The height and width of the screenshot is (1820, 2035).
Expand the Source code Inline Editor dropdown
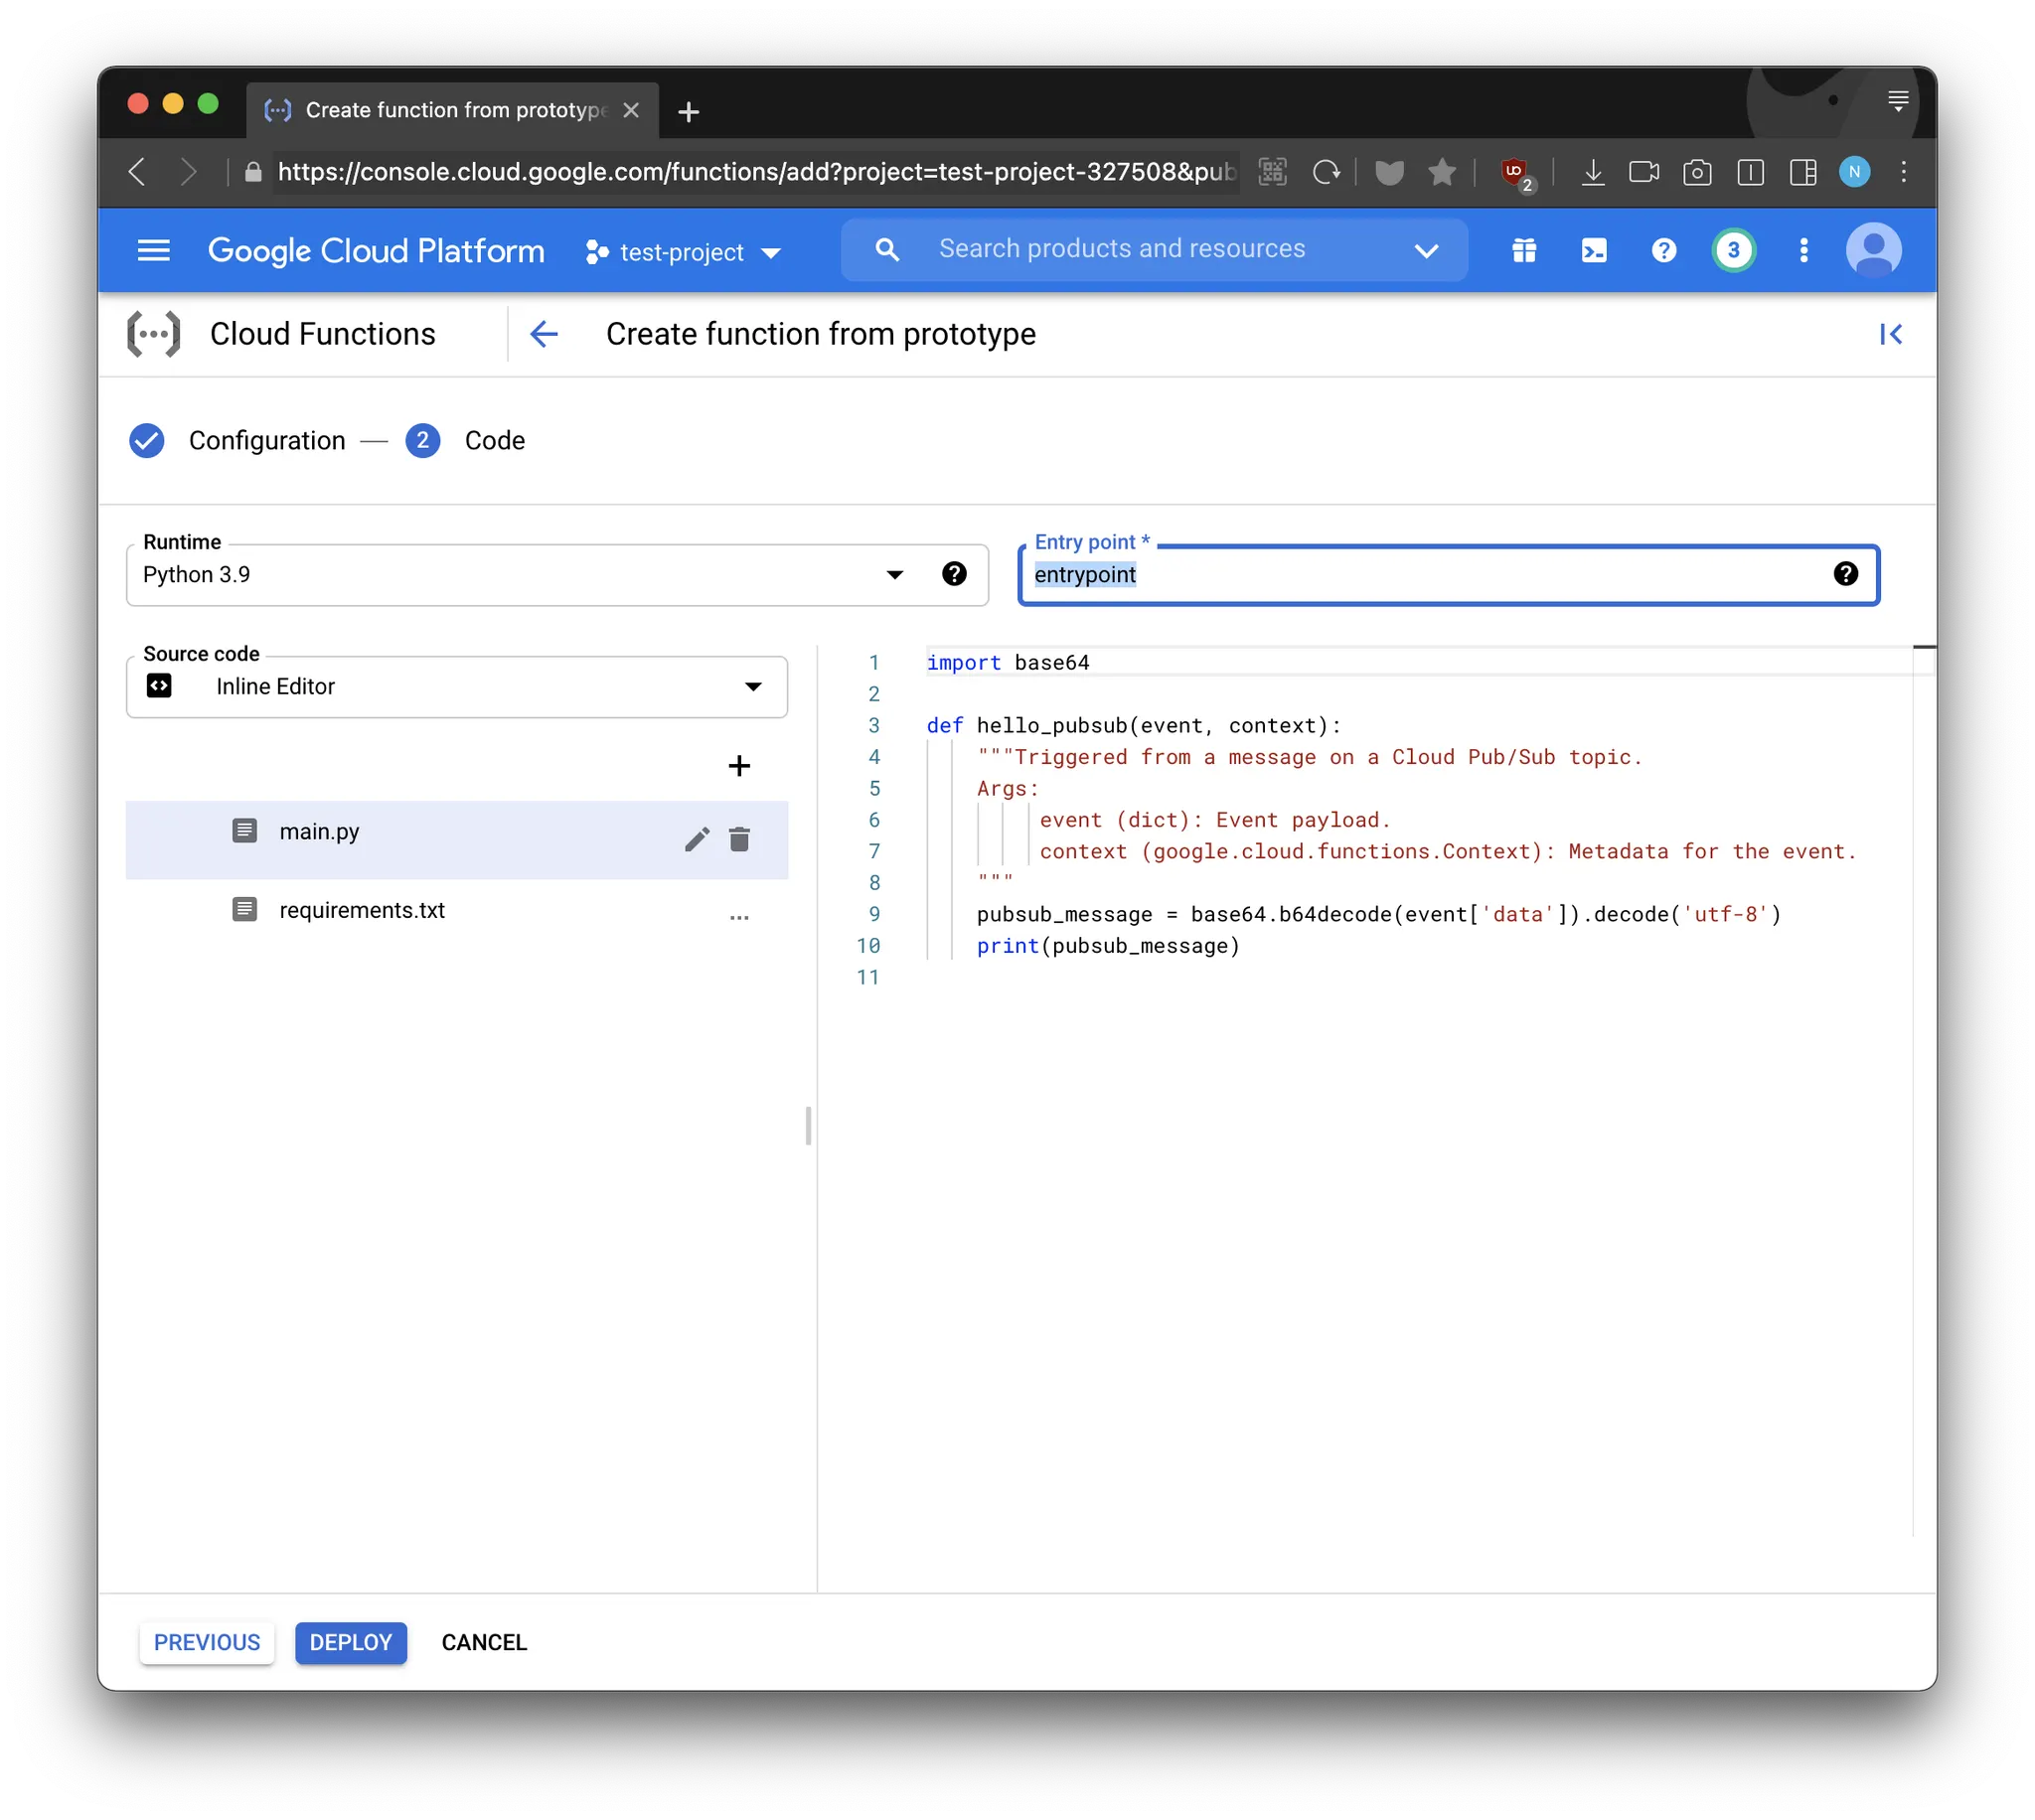tap(457, 687)
